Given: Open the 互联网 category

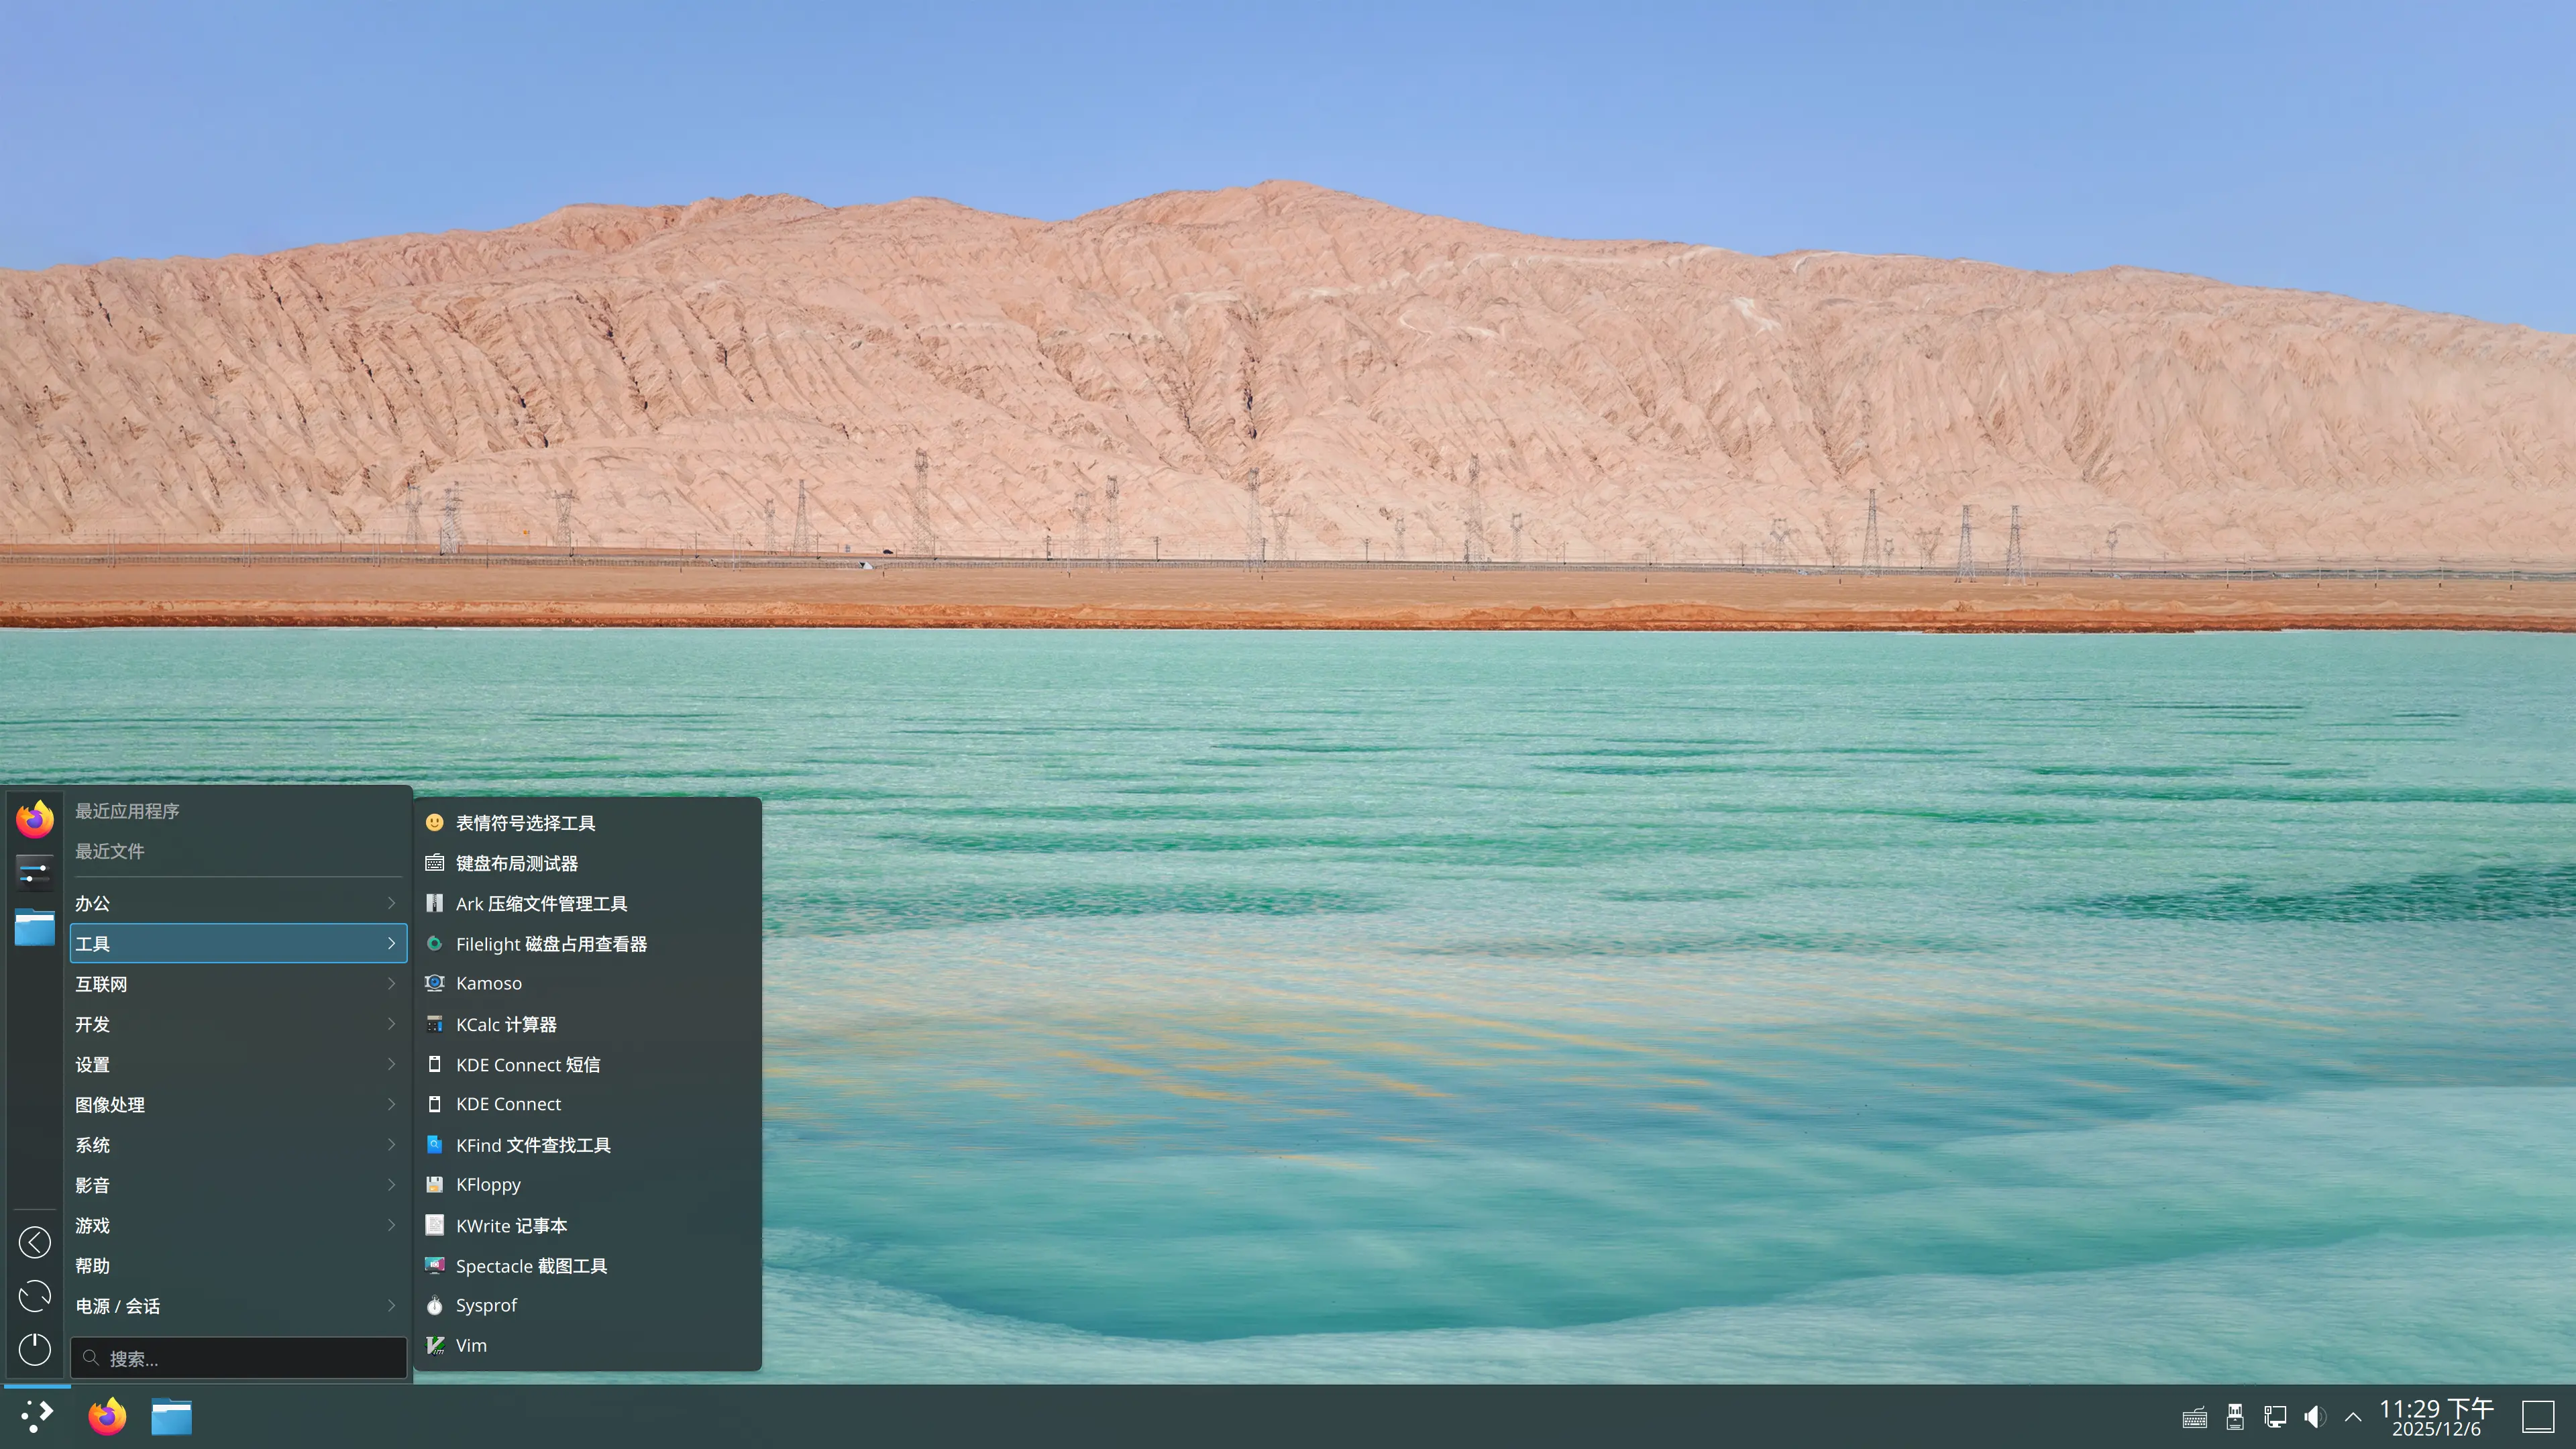Looking at the screenshot, I should tap(101, 984).
